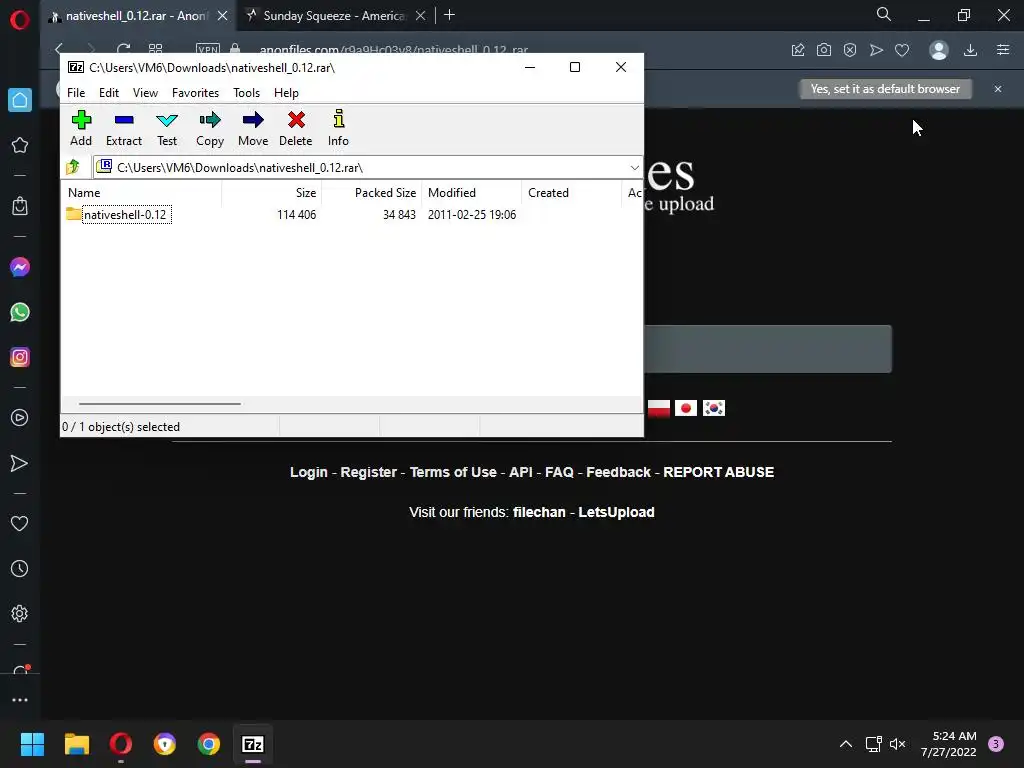Run Test on the archive

click(x=167, y=129)
